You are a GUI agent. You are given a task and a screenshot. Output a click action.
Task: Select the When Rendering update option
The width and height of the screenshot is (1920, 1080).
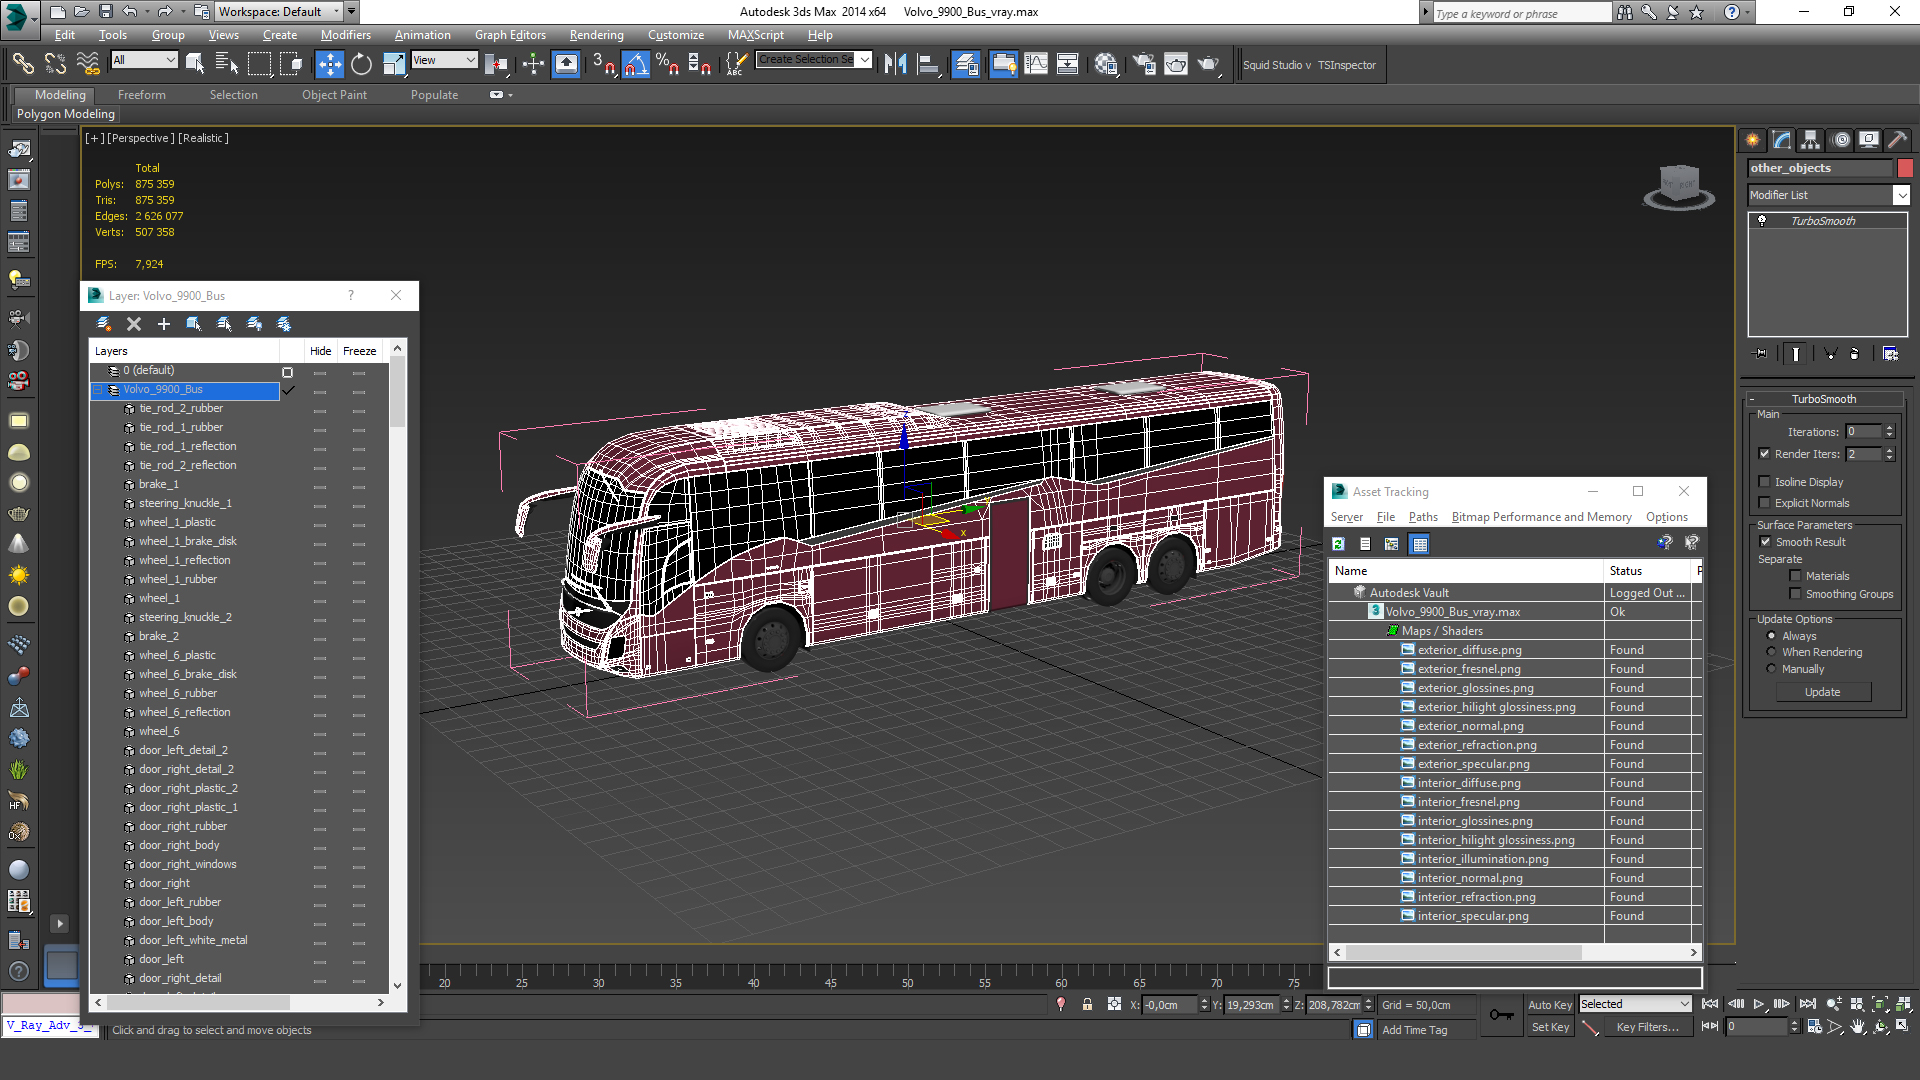click(x=1771, y=652)
